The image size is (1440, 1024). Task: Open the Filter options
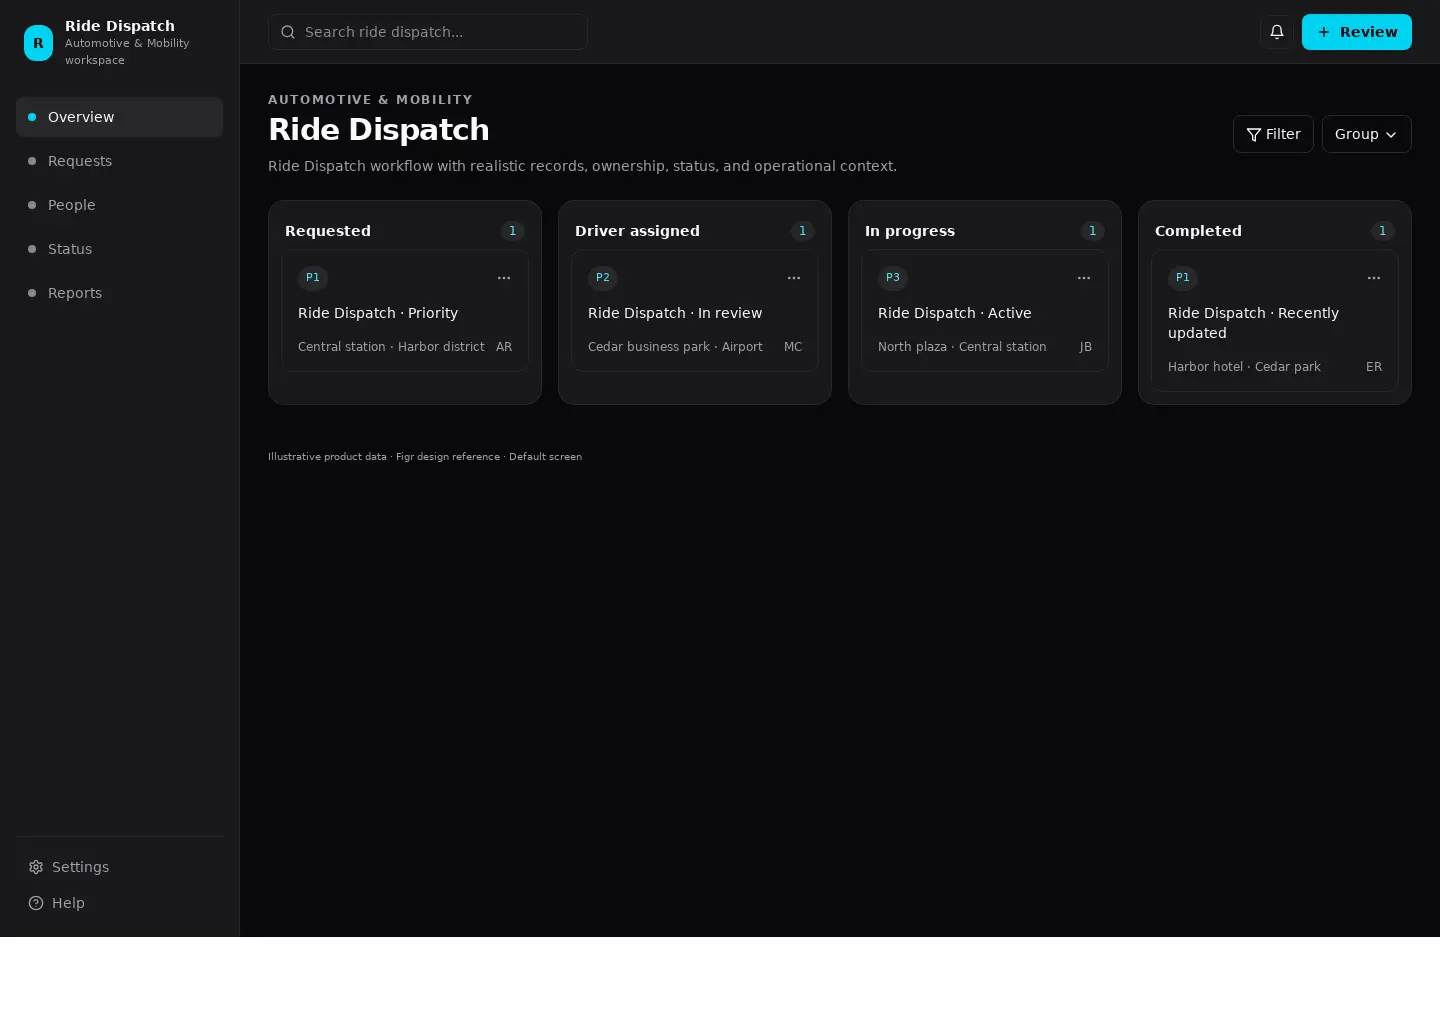click(1273, 134)
